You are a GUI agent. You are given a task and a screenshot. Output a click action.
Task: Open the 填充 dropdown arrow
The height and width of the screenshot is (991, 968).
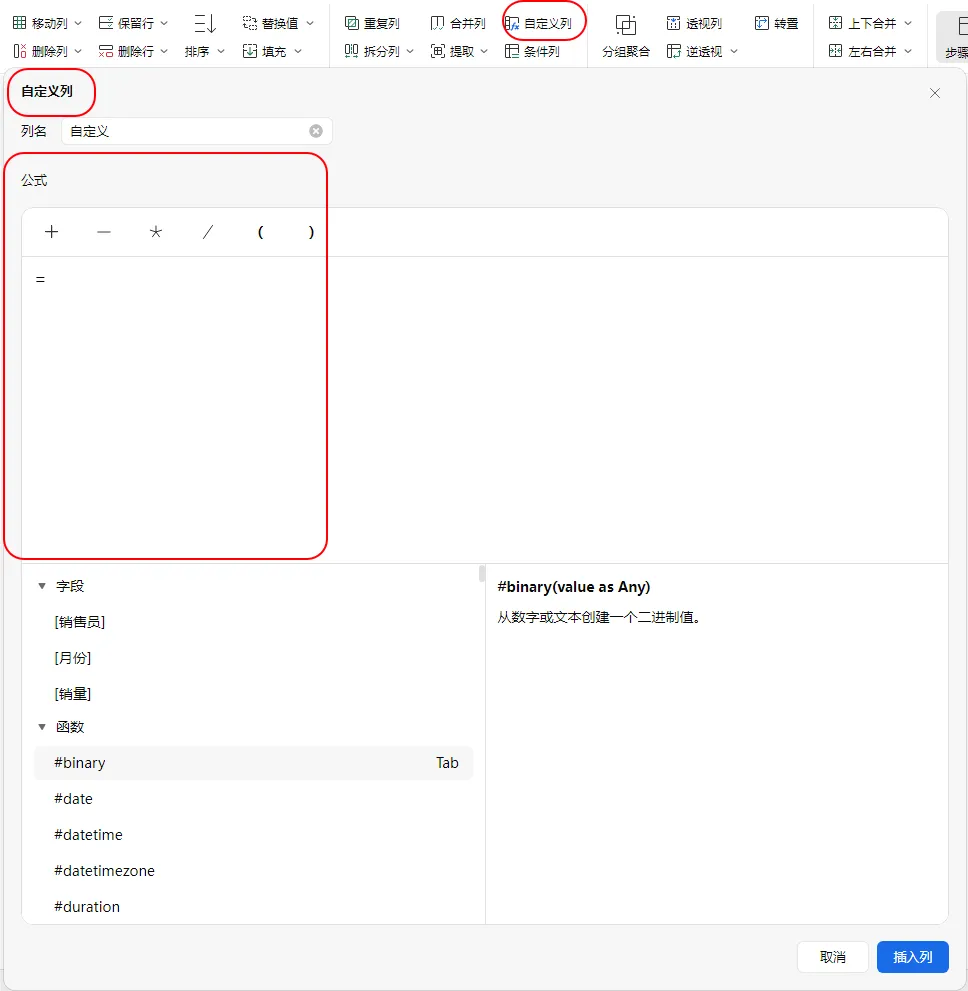tap(298, 51)
